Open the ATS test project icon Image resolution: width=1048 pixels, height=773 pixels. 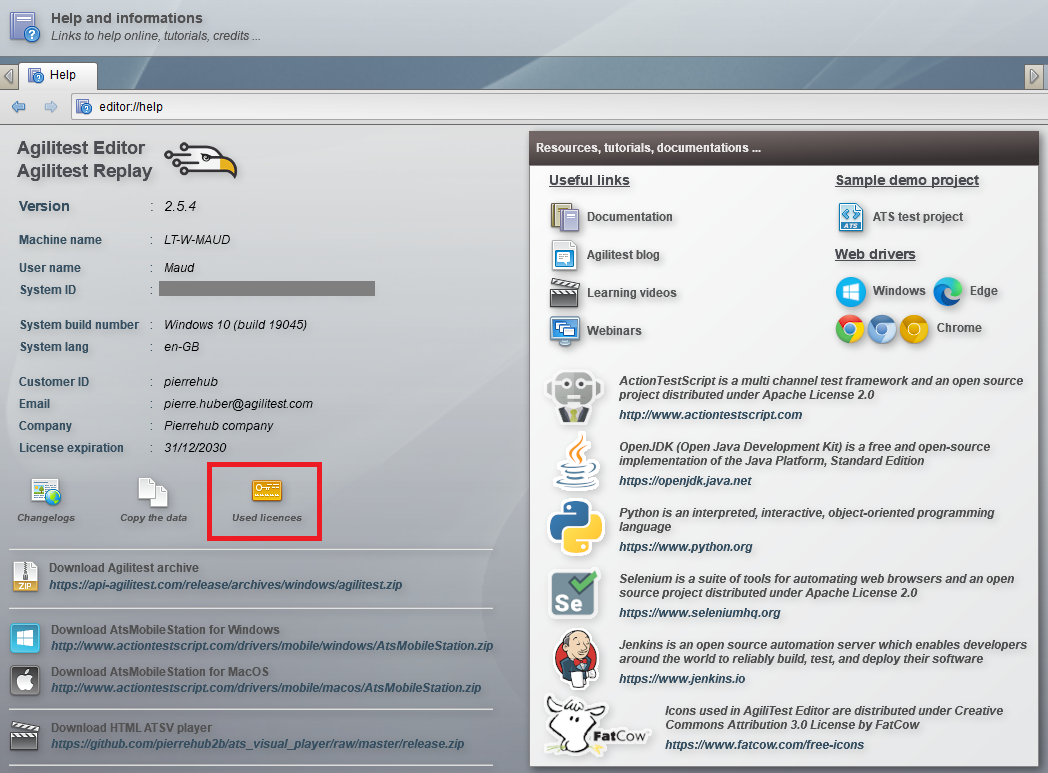coord(851,216)
